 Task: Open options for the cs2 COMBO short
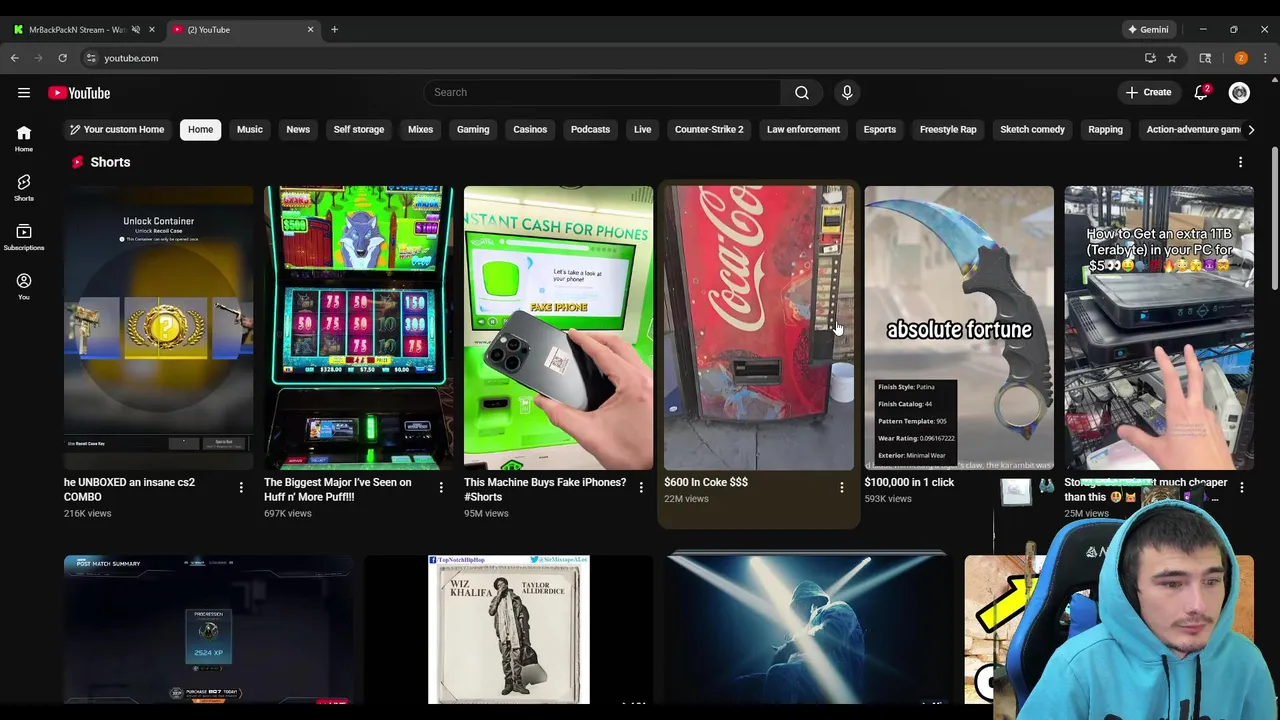pyautogui.click(x=241, y=487)
